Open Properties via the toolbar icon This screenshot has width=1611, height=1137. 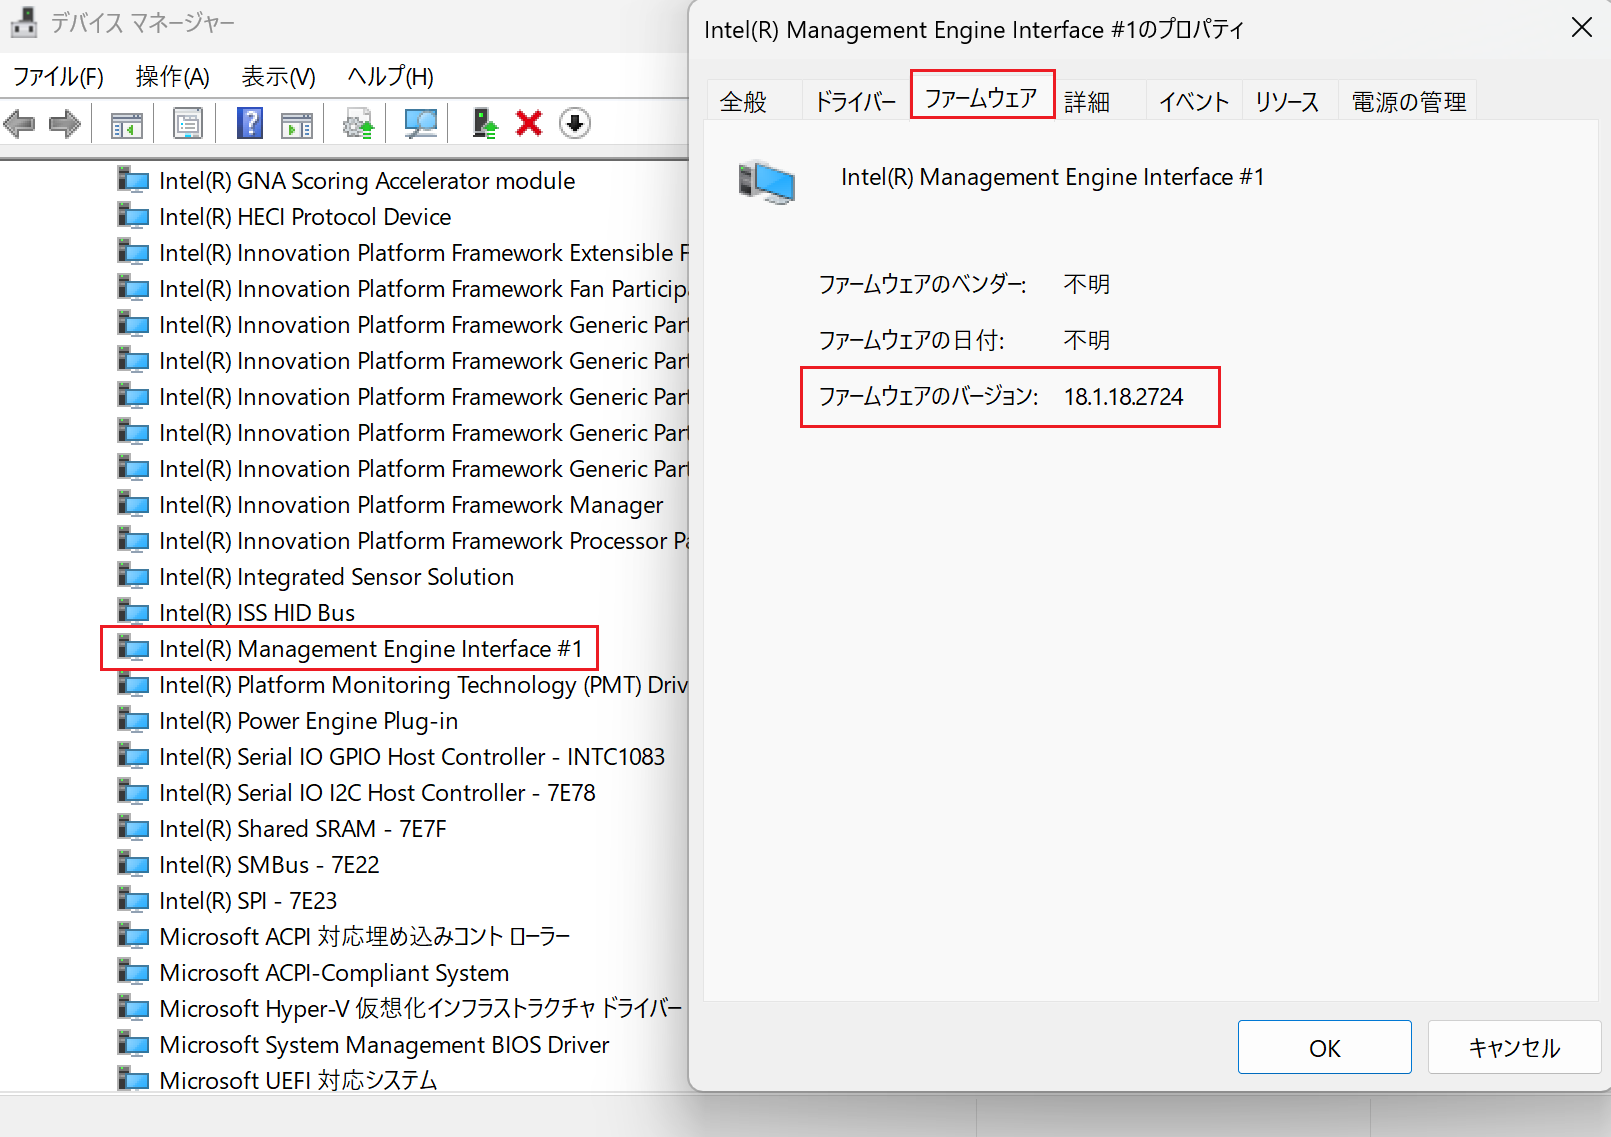(187, 124)
